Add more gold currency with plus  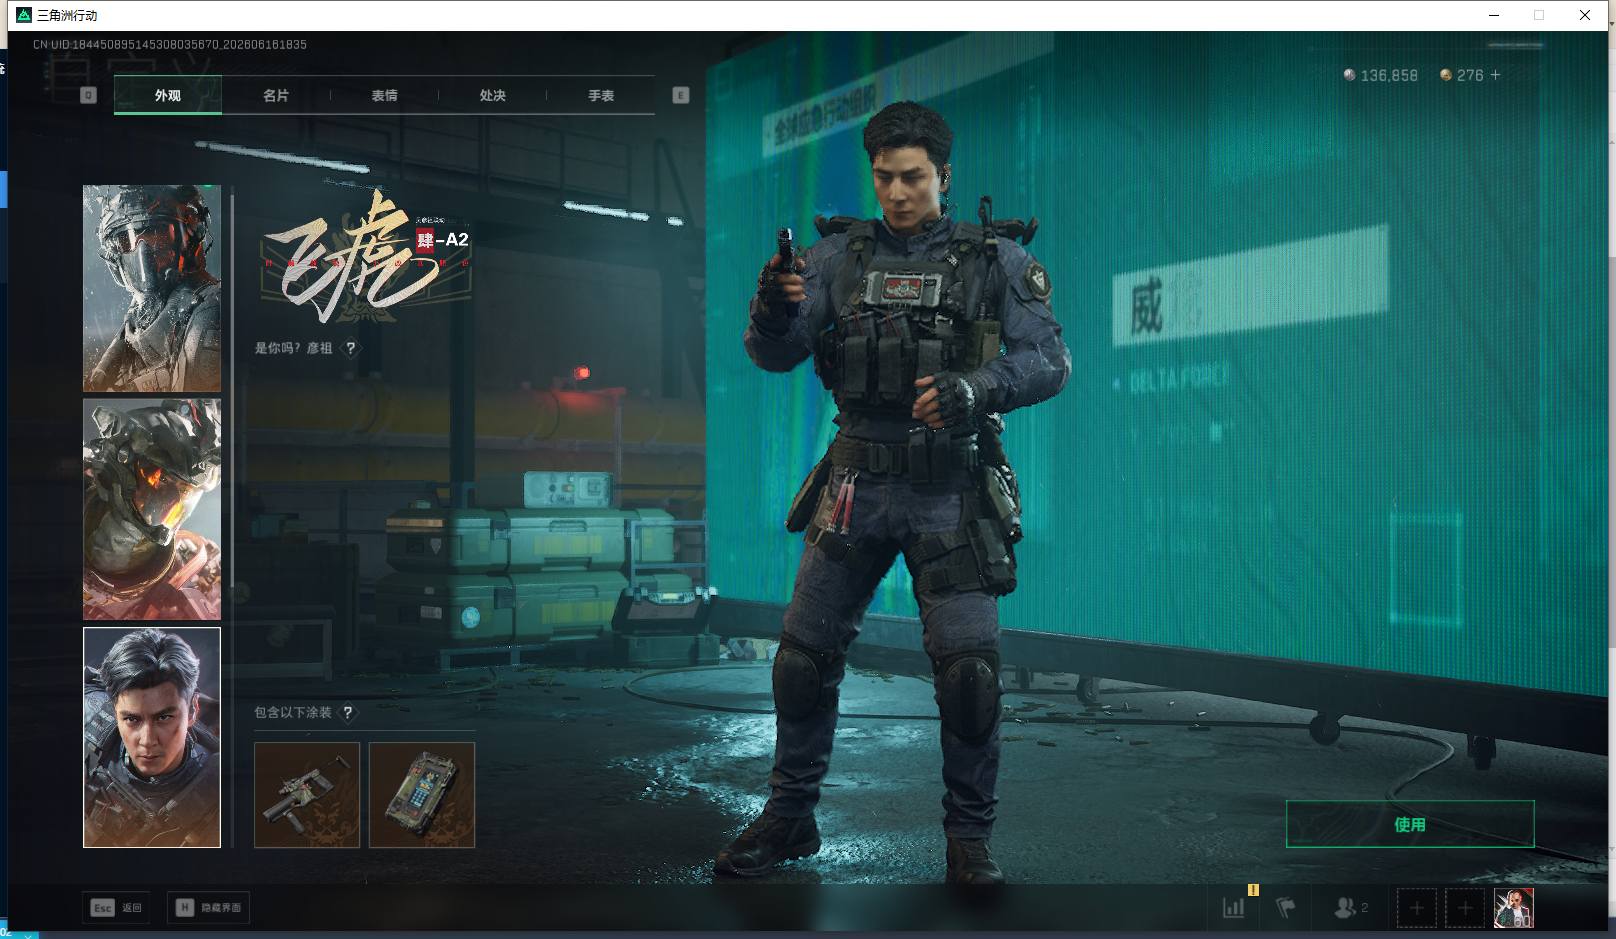click(x=1495, y=75)
